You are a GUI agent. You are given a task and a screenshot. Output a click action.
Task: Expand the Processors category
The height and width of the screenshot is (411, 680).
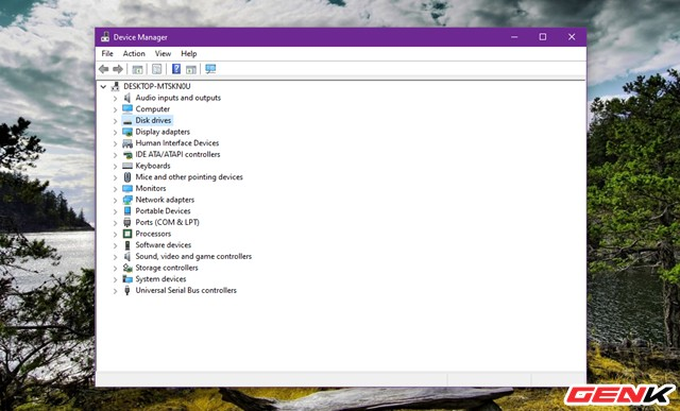point(115,234)
